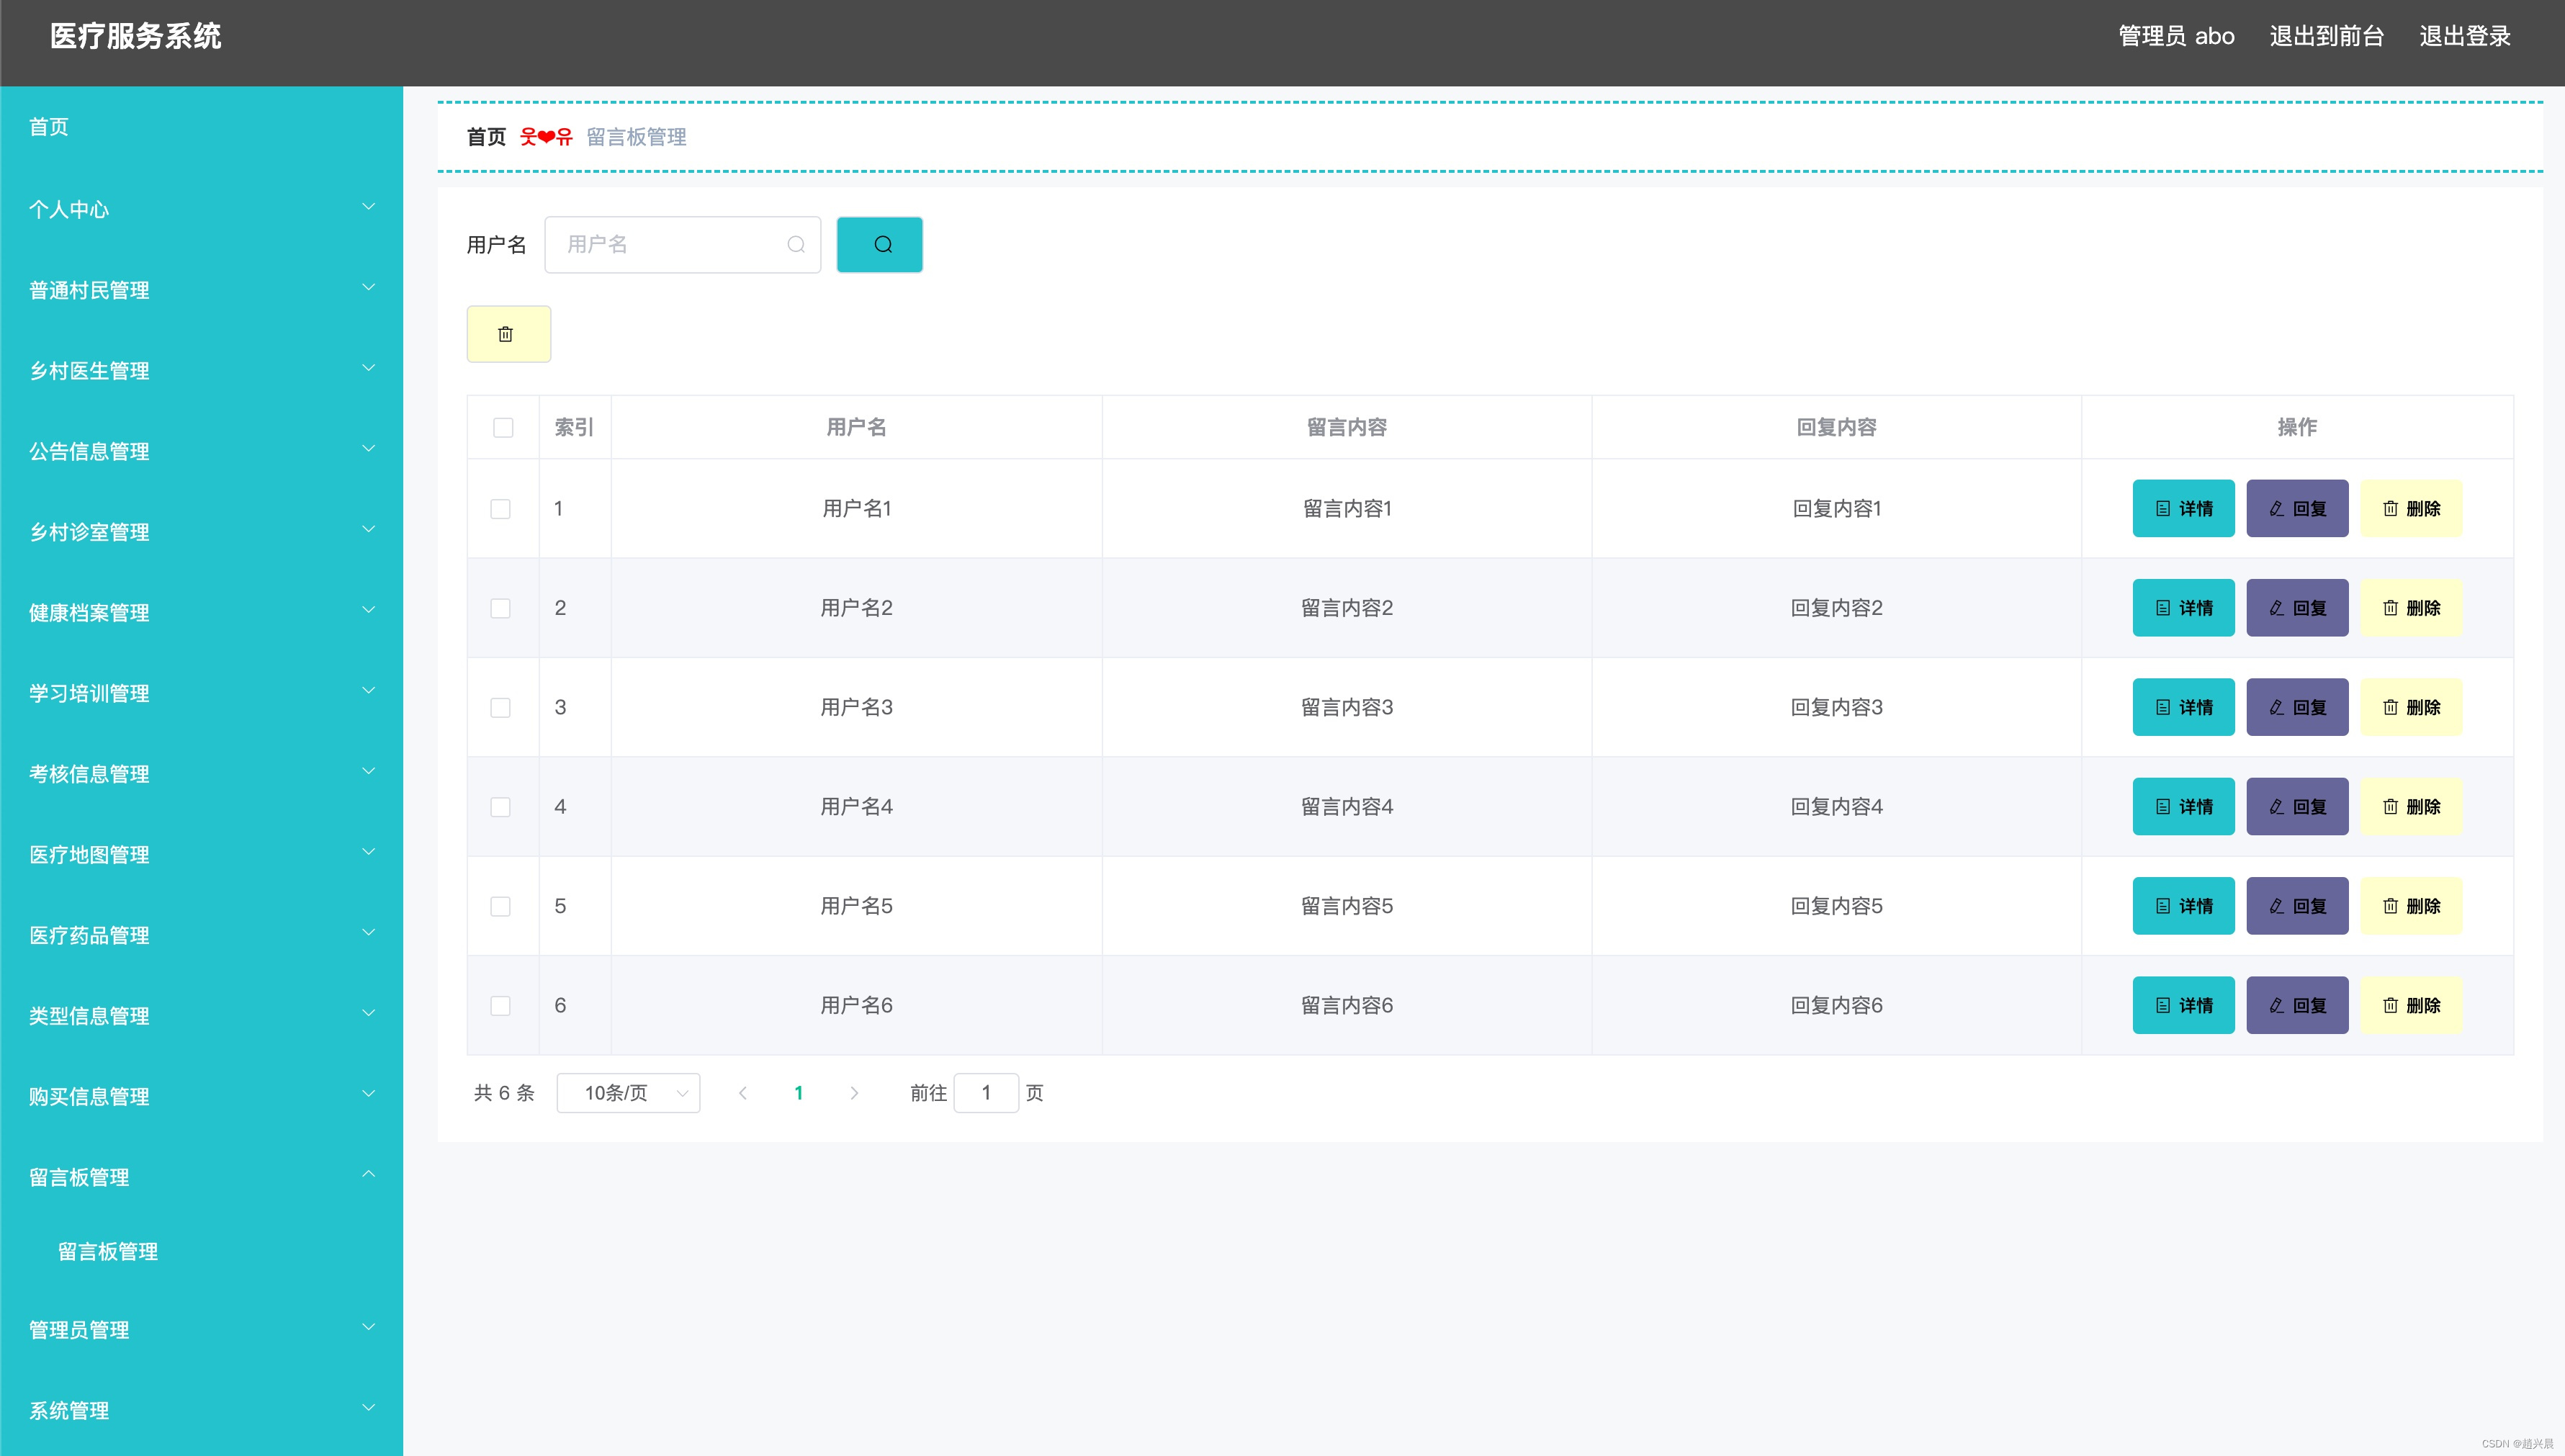
Task: Click magnifier icon inside username field
Action: [x=796, y=245]
